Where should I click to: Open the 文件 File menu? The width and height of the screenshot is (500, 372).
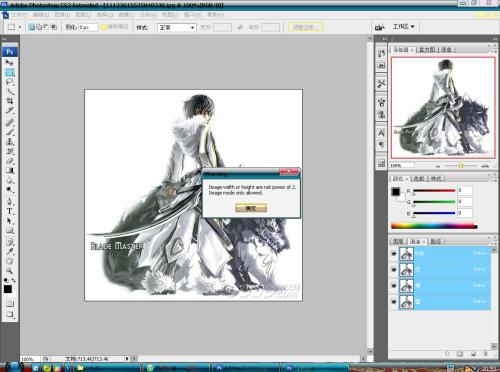(x=19, y=15)
